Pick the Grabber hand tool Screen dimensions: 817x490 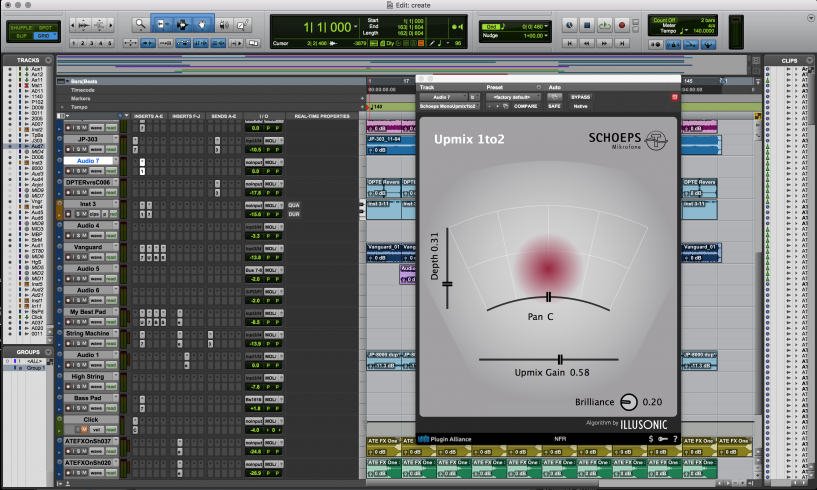202,24
